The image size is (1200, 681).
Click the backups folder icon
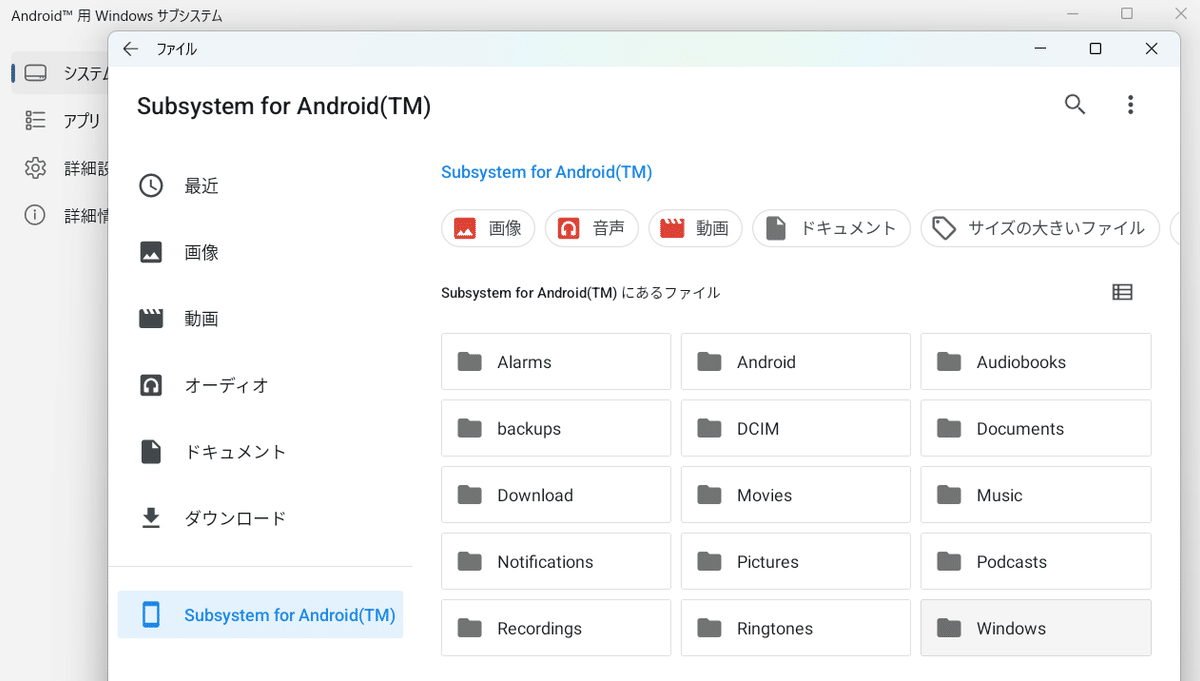[x=469, y=428]
